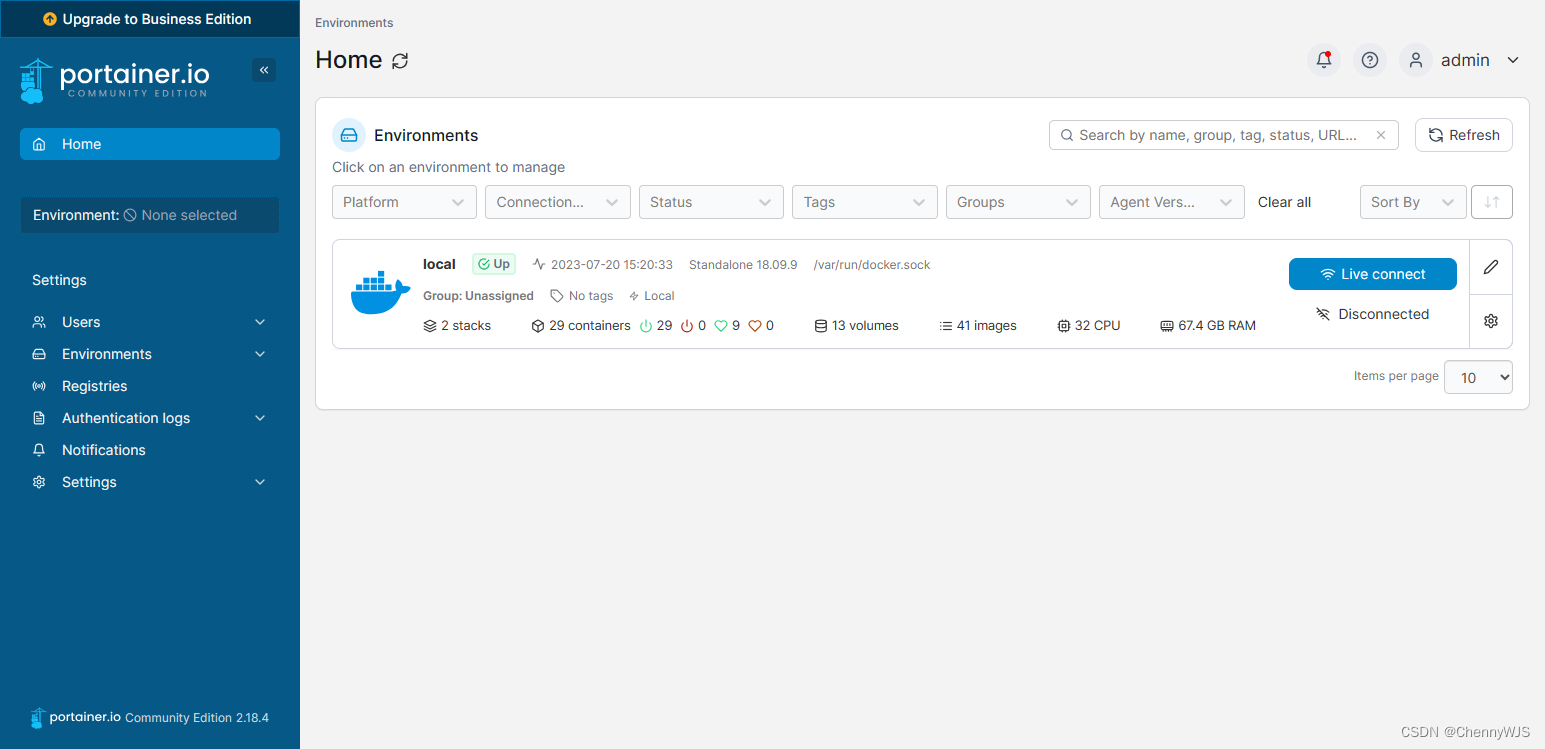Click Community Edition 2.18.4 version text

(x=197, y=718)
